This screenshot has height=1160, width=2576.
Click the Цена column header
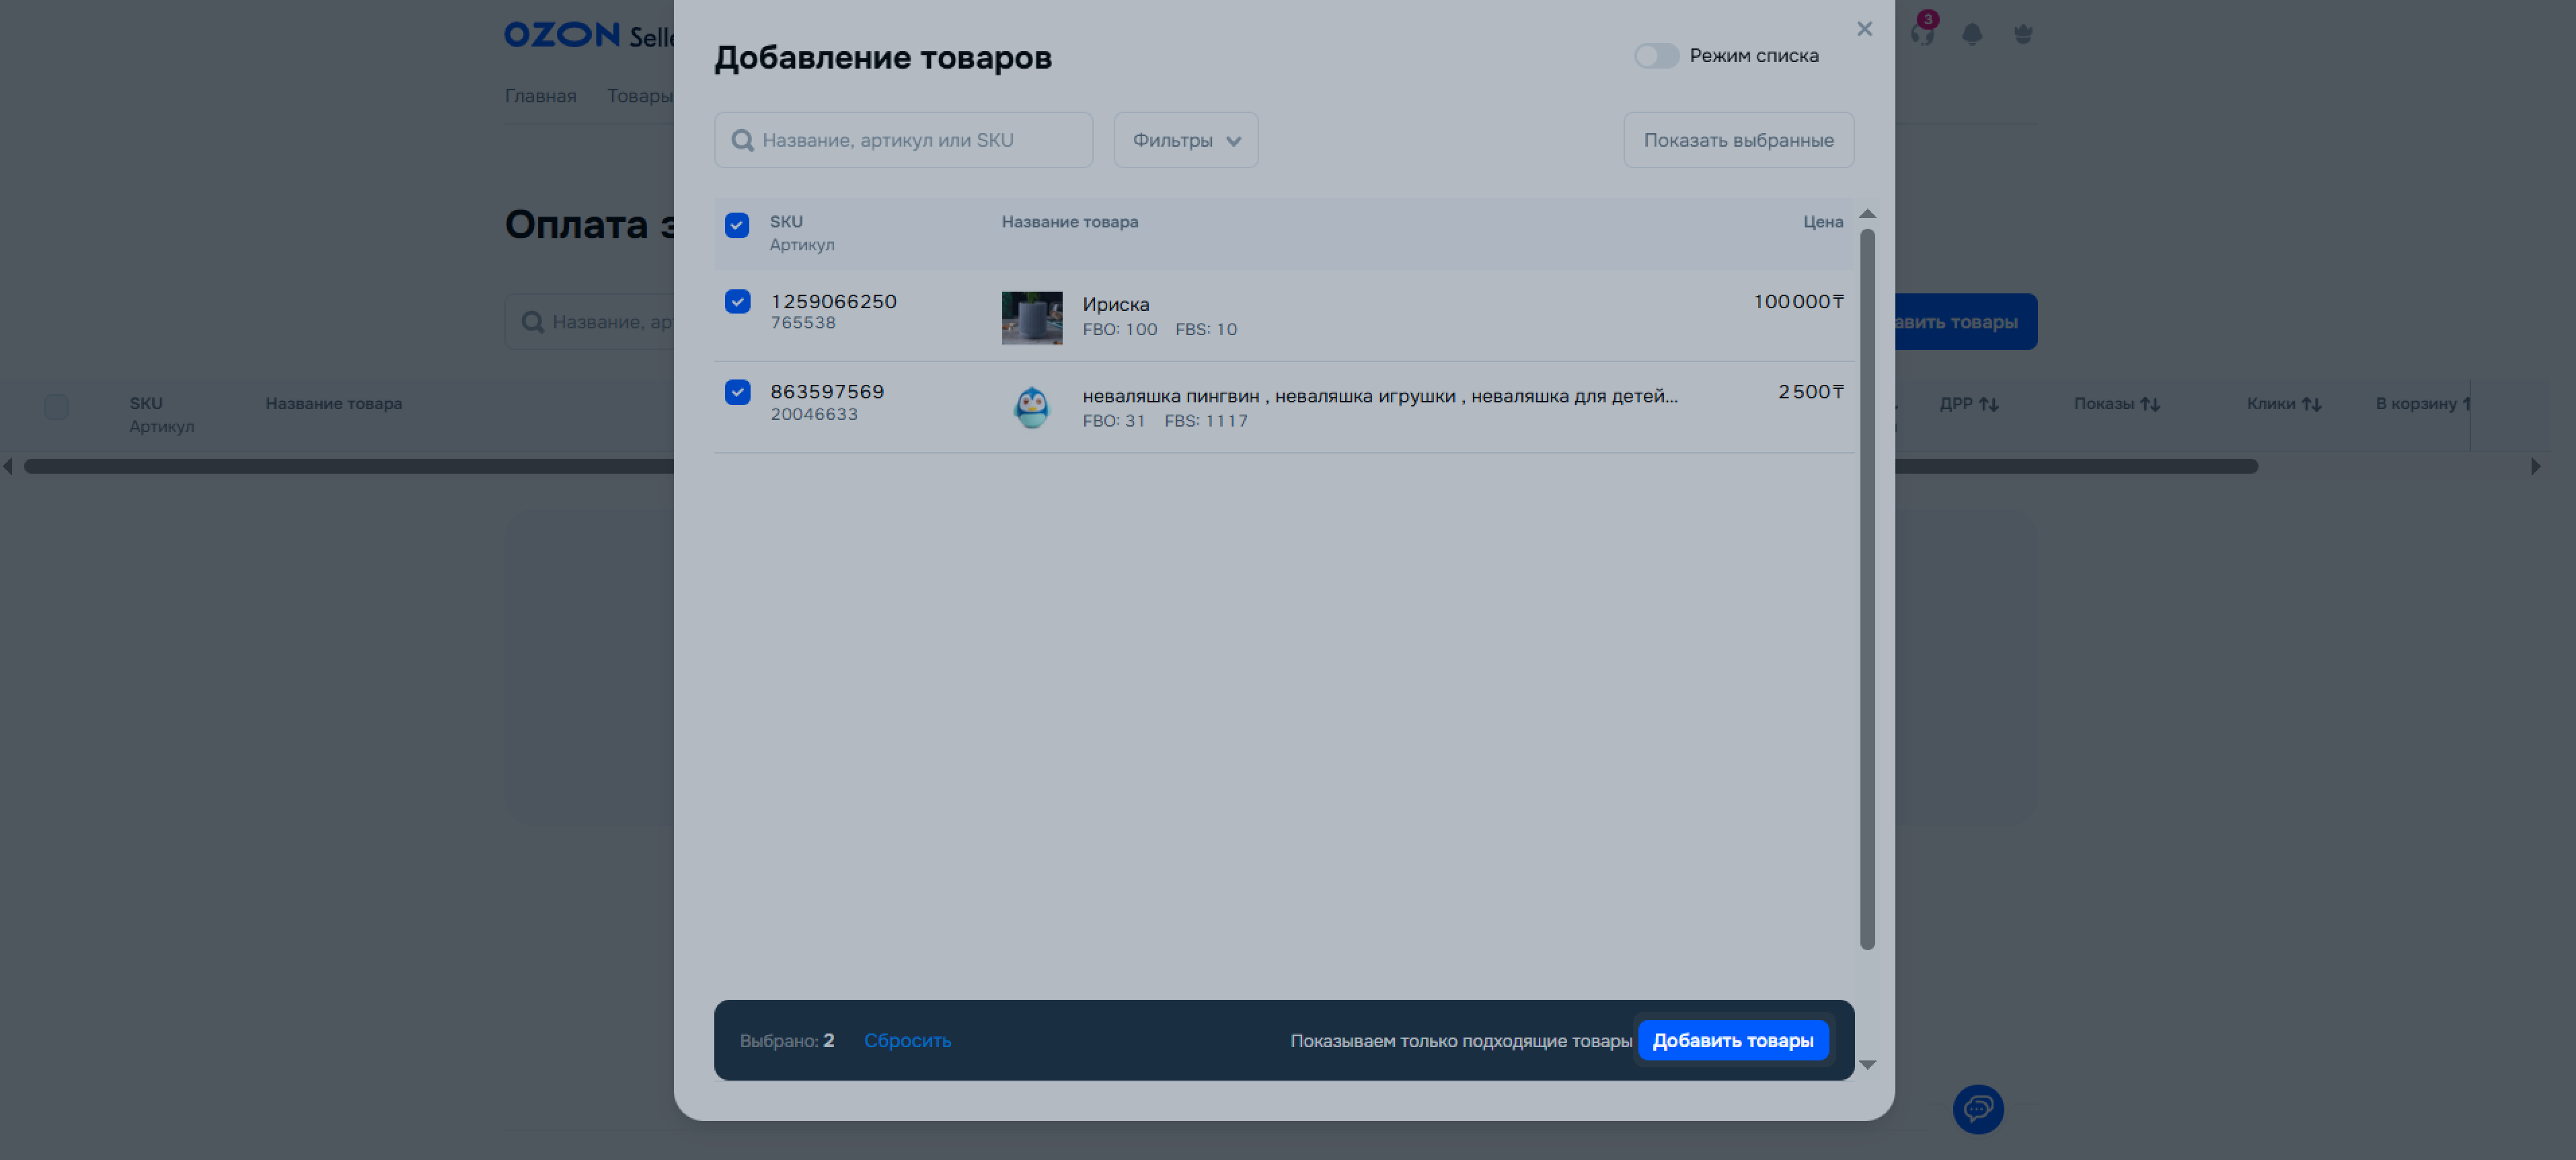1823,222
